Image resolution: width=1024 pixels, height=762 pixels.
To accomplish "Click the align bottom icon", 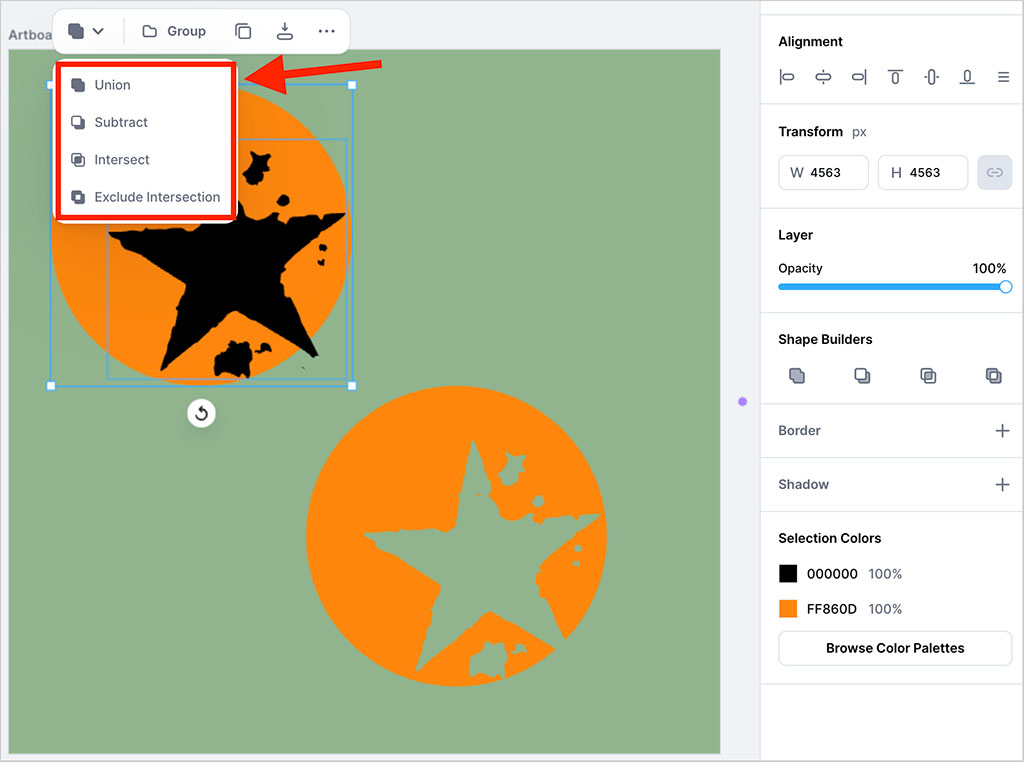I will 967,77.
